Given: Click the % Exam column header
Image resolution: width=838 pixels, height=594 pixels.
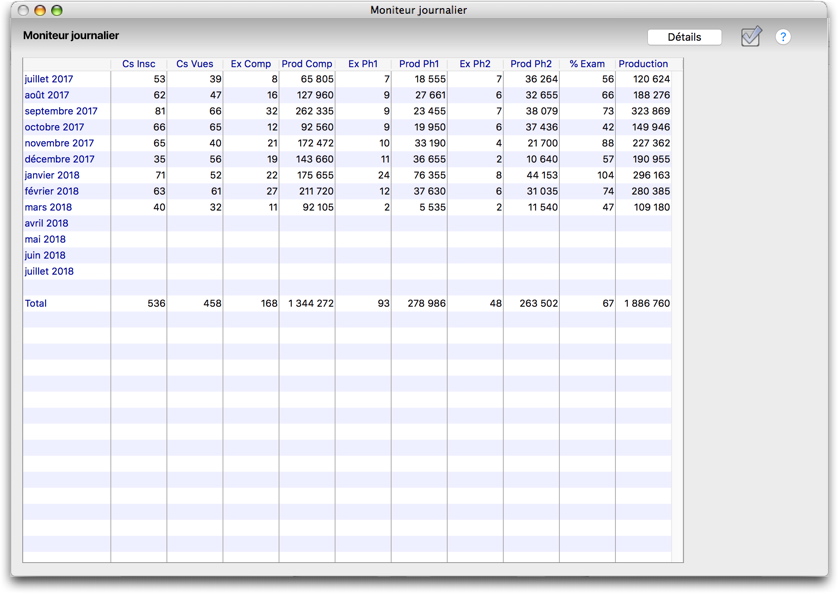Looking at the screenshot, I should 587,64.
